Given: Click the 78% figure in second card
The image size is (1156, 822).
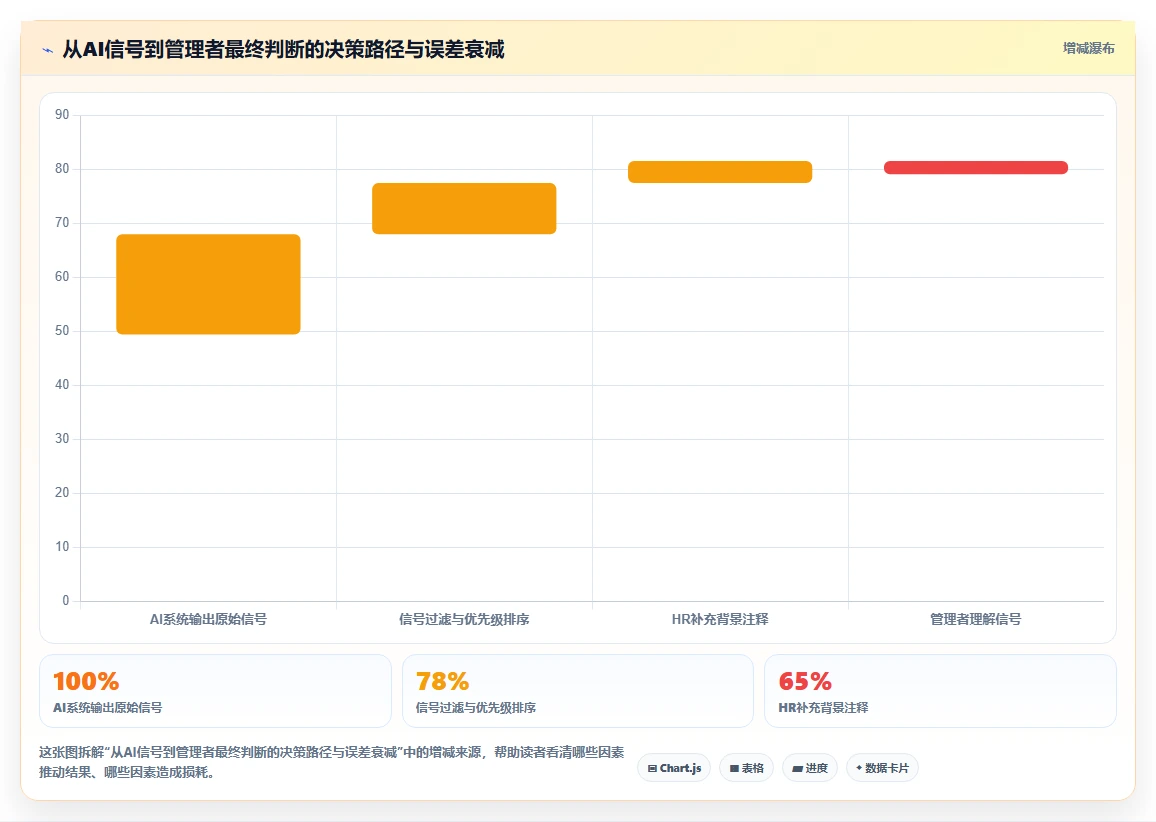Looking at the screenshot, I should 442,681.
